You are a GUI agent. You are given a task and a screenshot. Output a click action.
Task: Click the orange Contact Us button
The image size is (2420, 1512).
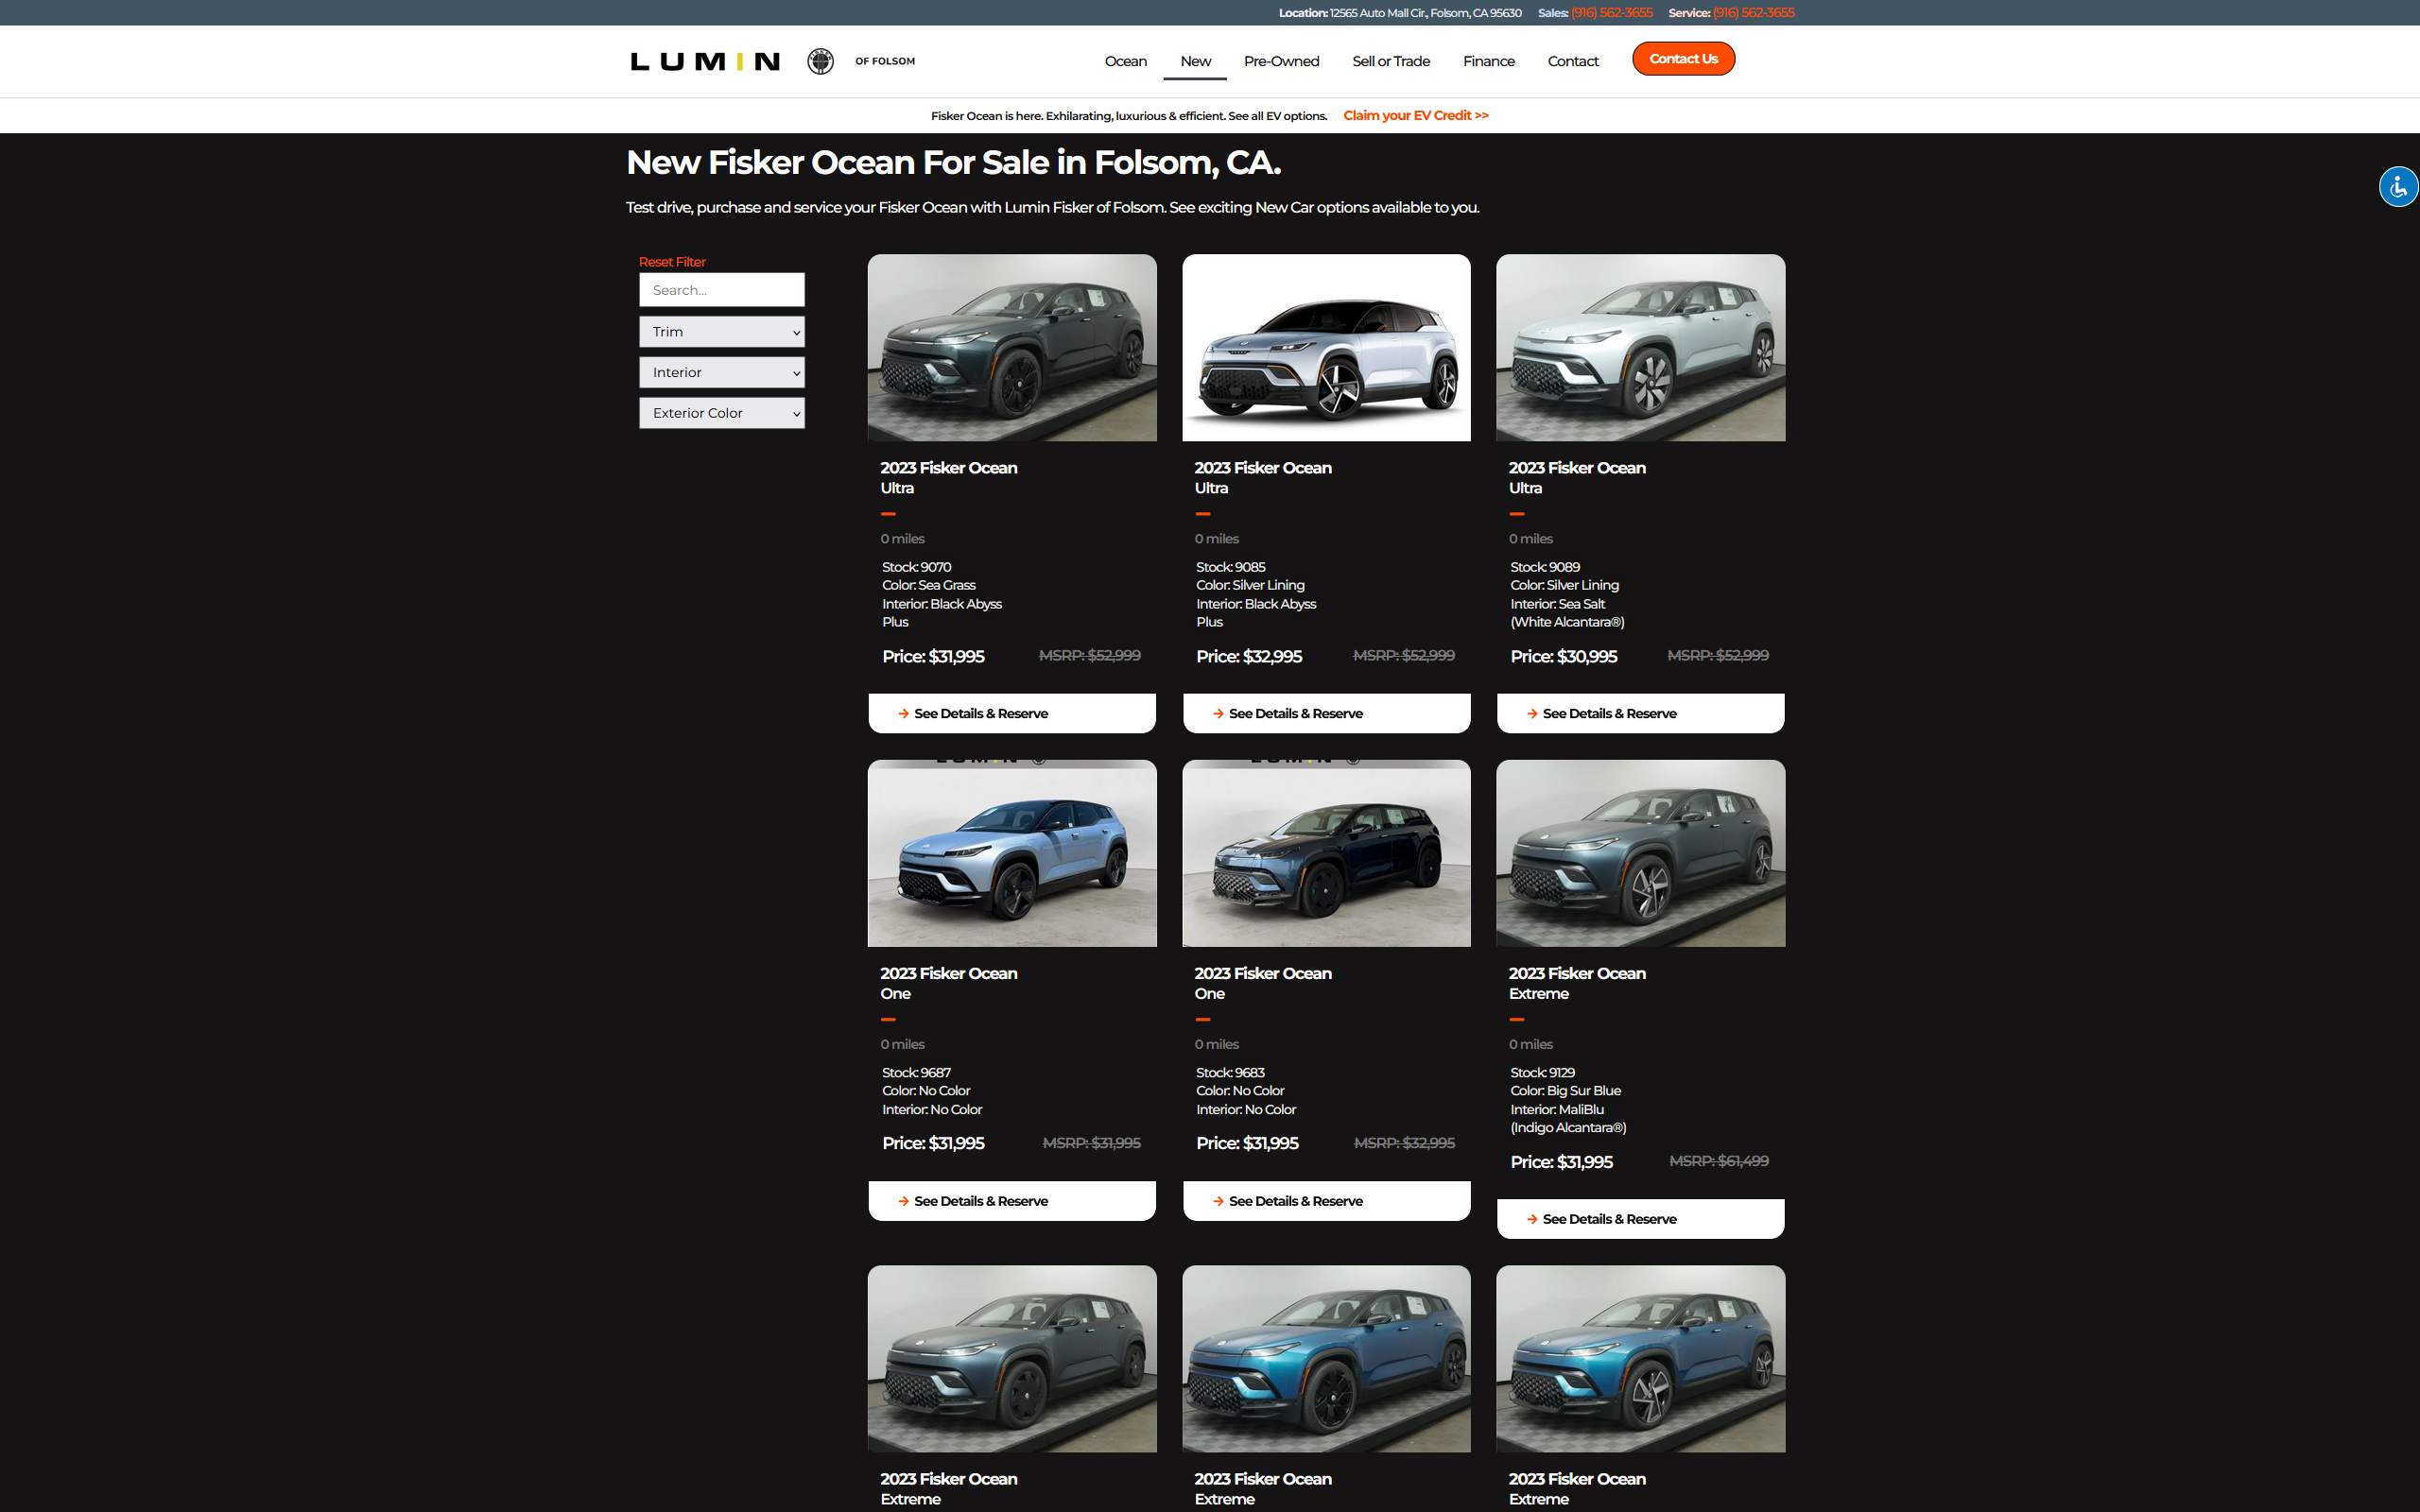1683,59
